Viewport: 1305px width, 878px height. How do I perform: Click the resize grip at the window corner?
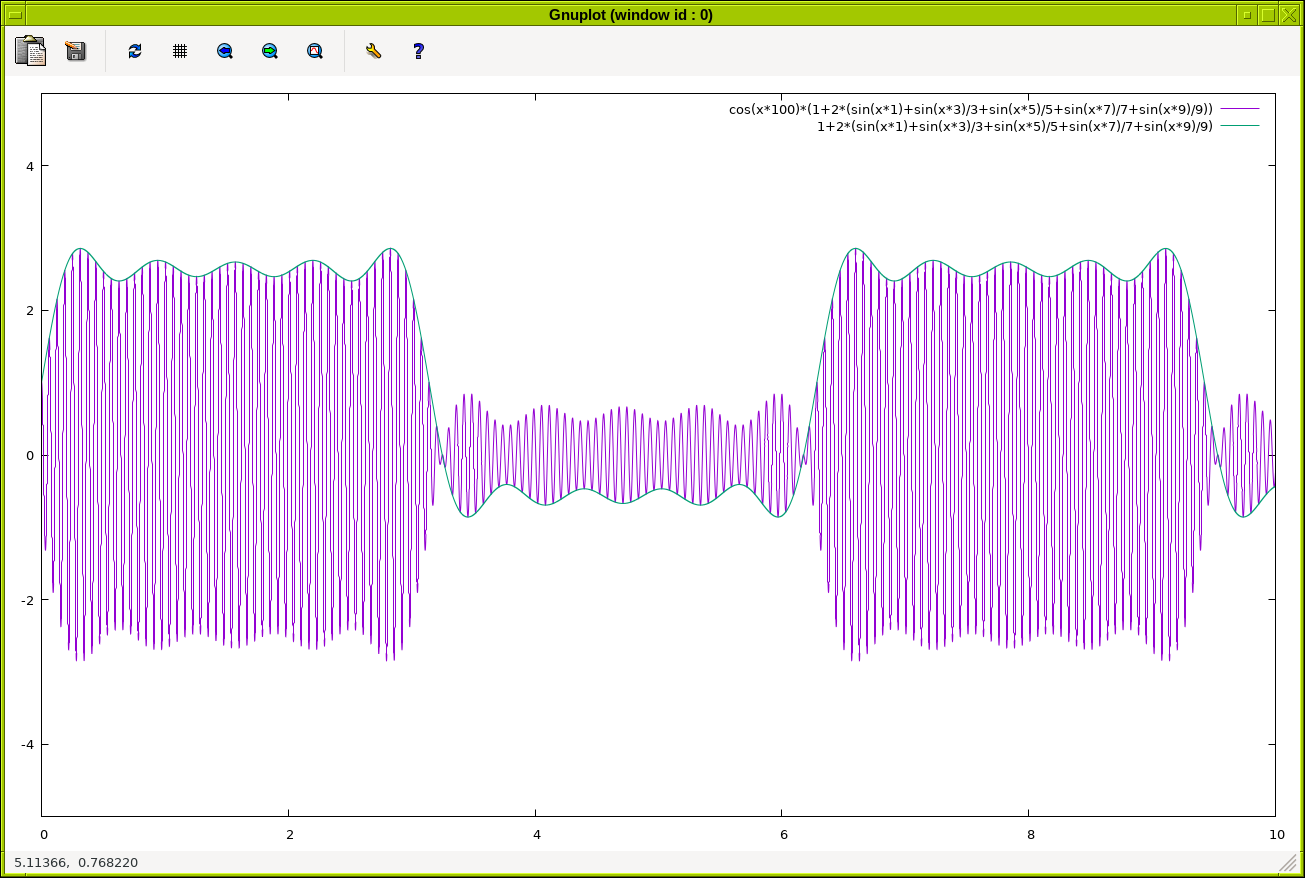click(x=1287, y=862)
